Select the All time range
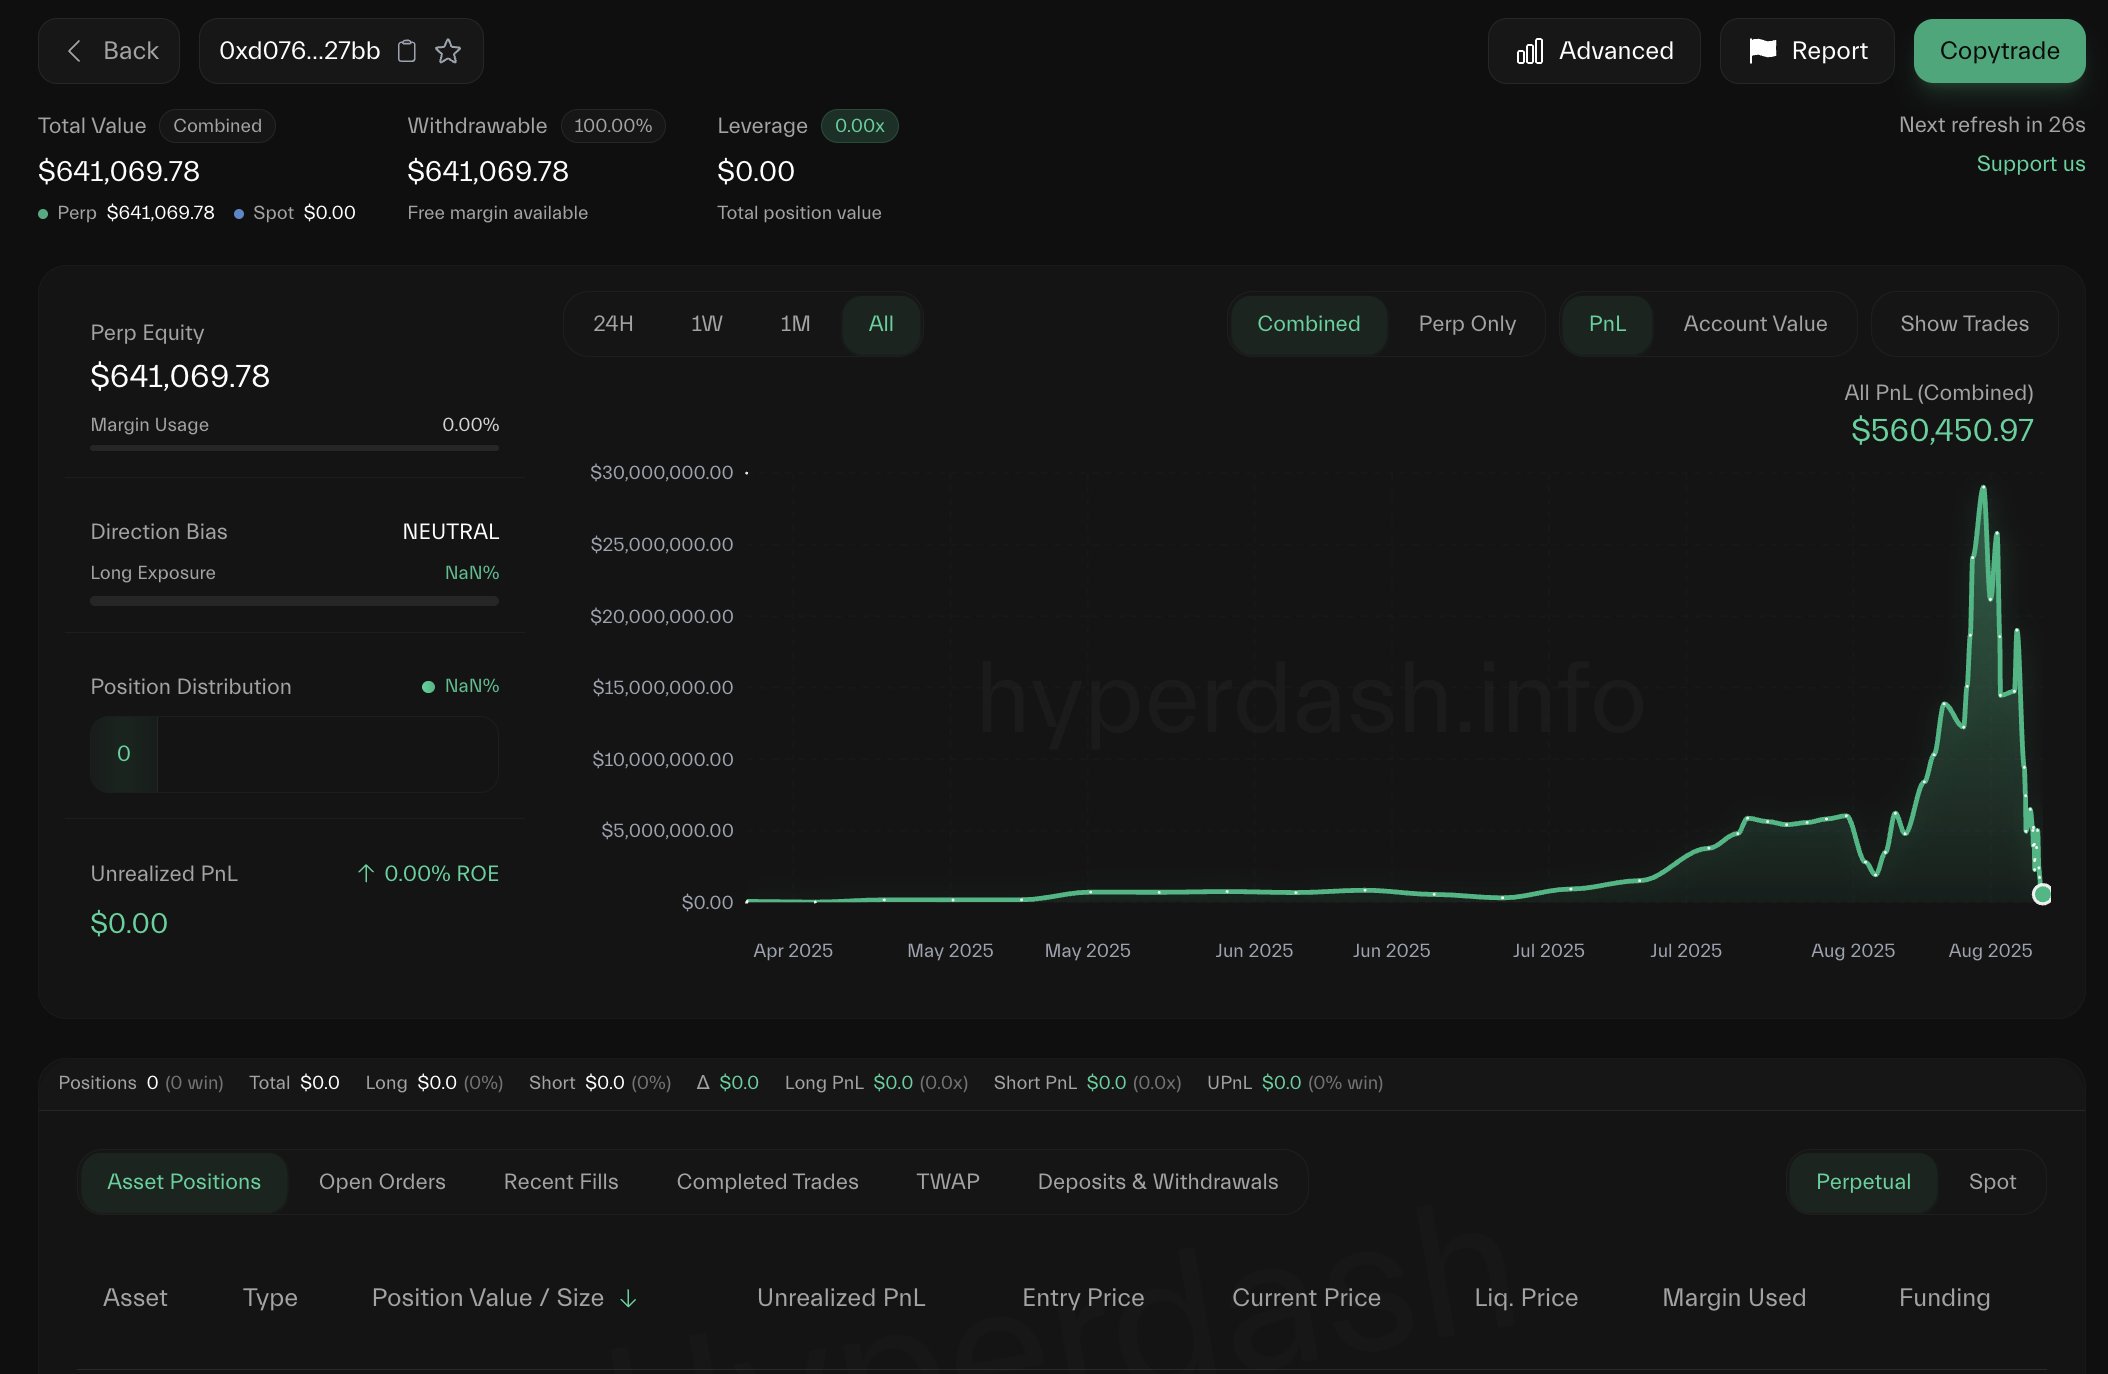The height and width of the screenshot is (1374, 2108). coord(881,324)
